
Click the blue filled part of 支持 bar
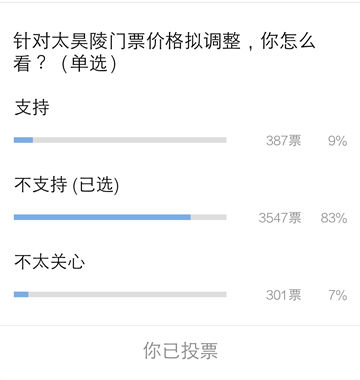23,140
